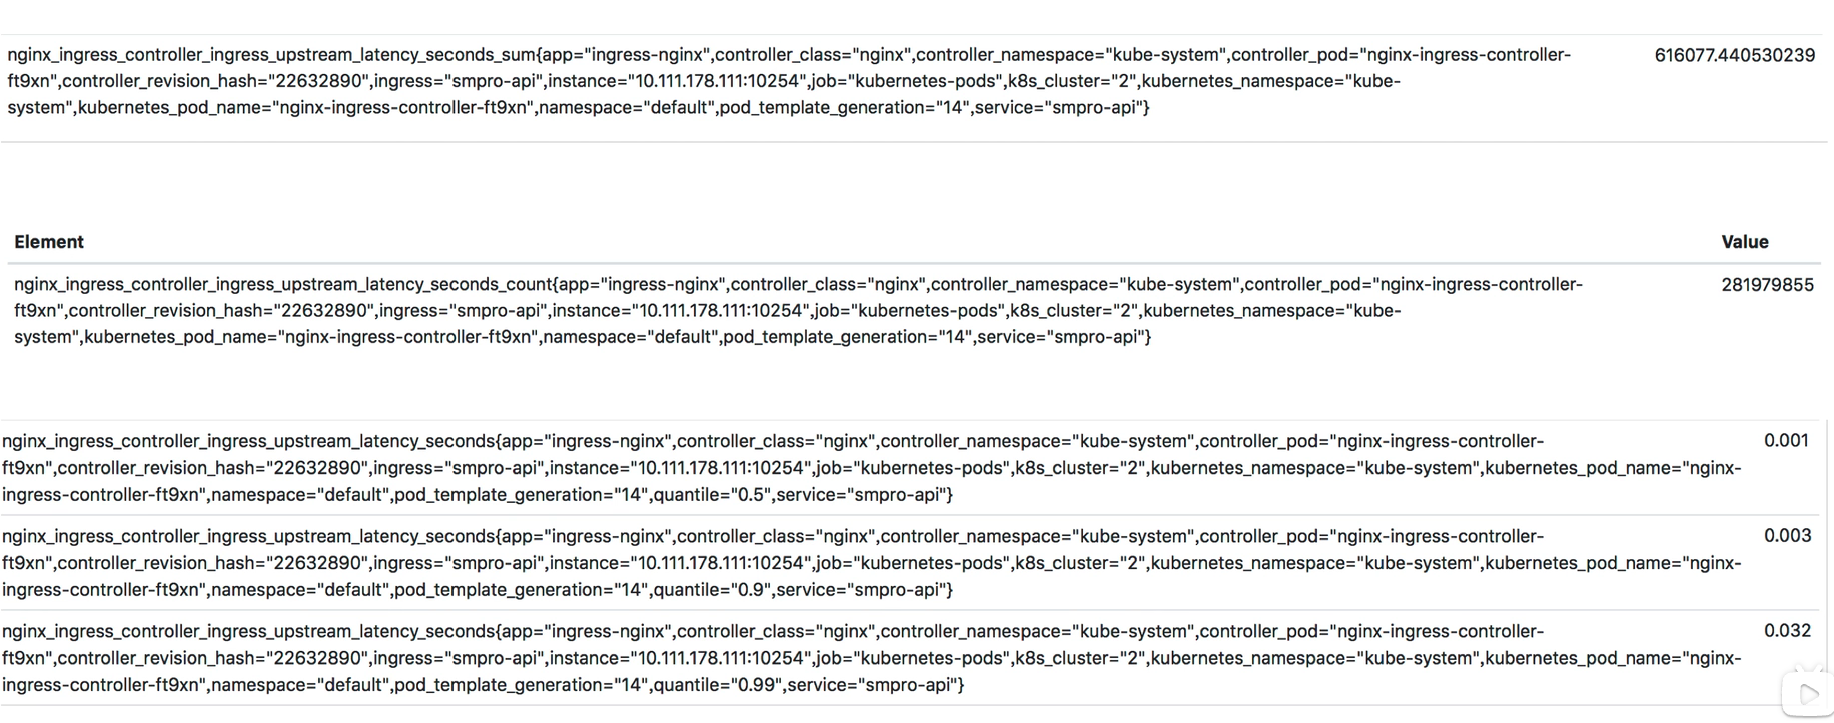Screen dimensions: 1834x723
Task: Click the upstream_latency_seconds_sum metric name
Action: coord(270,55)
